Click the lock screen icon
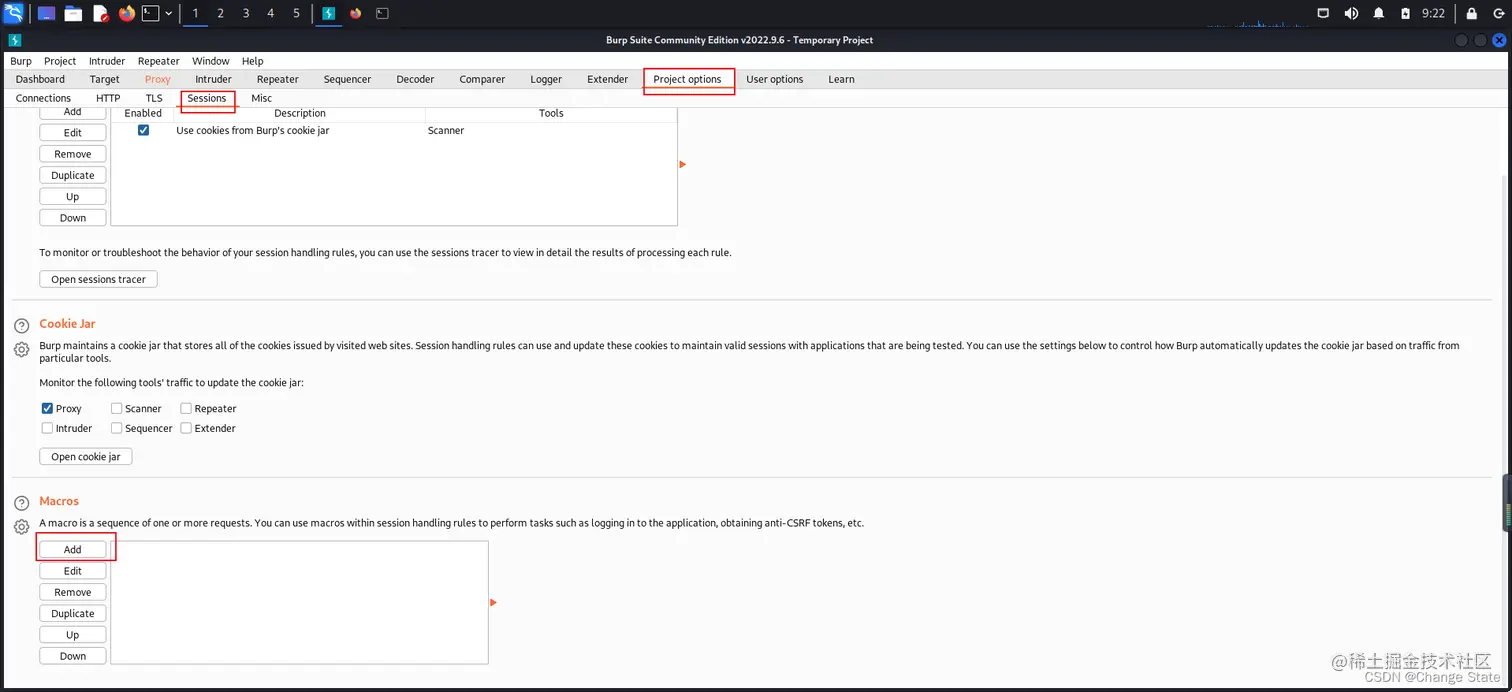Image resolution: width=1512 pixels, height=692 pixels. tap(1471, 13)
